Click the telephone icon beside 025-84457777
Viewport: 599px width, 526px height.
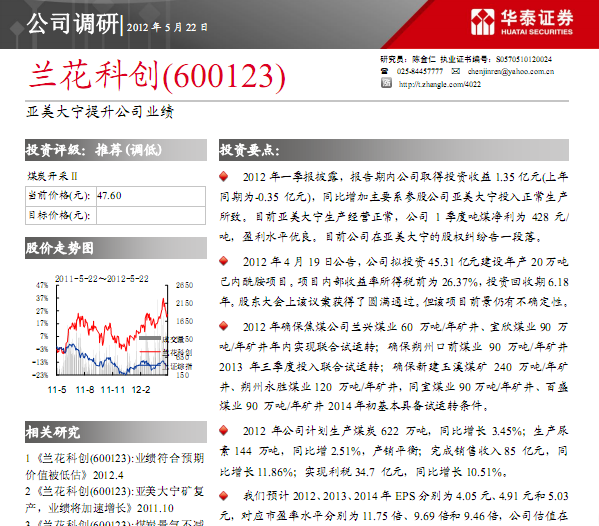point(384,71)
